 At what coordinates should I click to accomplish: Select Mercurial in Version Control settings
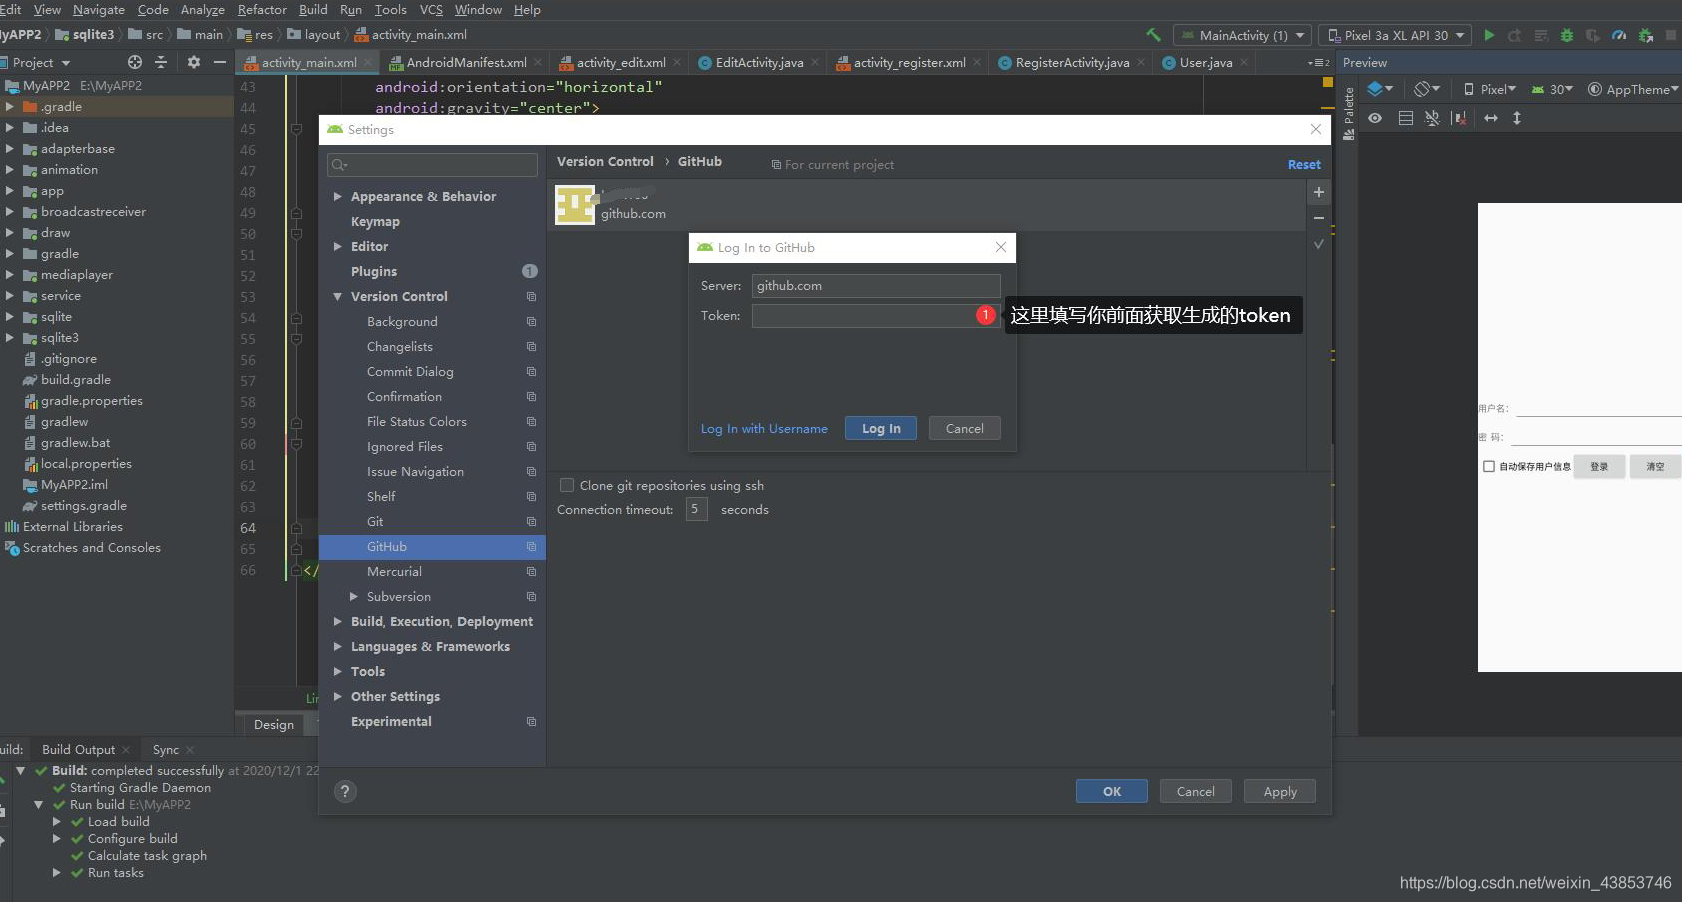[x=394, y=572]
